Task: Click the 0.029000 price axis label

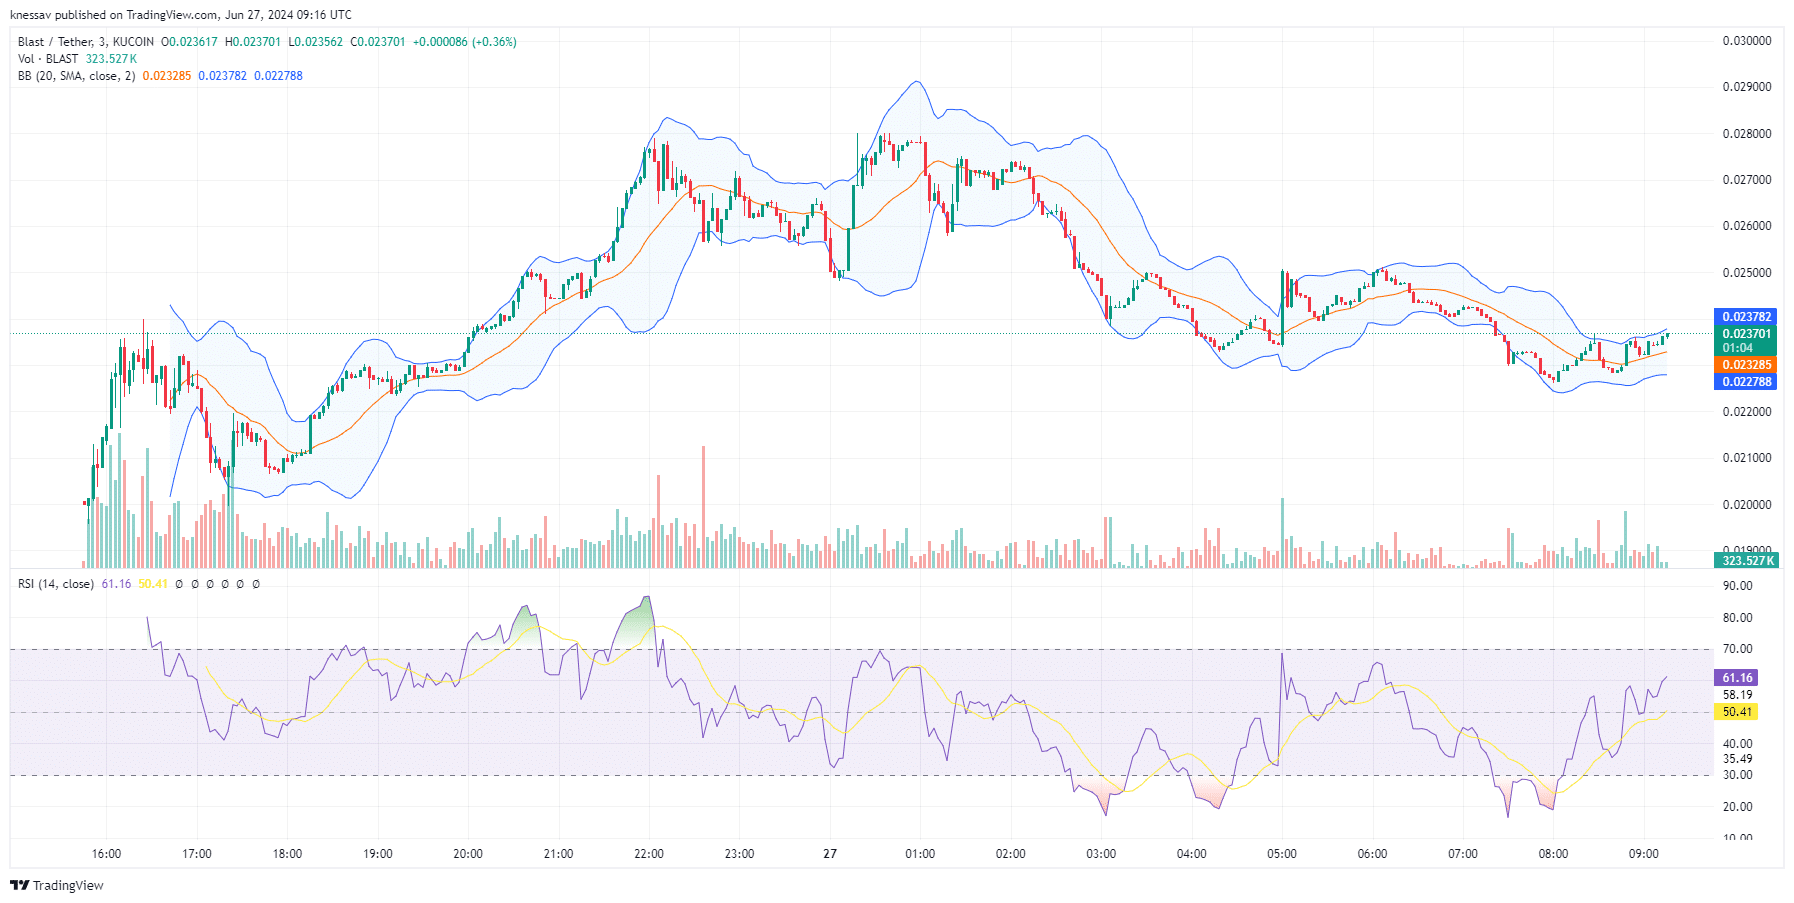Action: point(1747,87)
